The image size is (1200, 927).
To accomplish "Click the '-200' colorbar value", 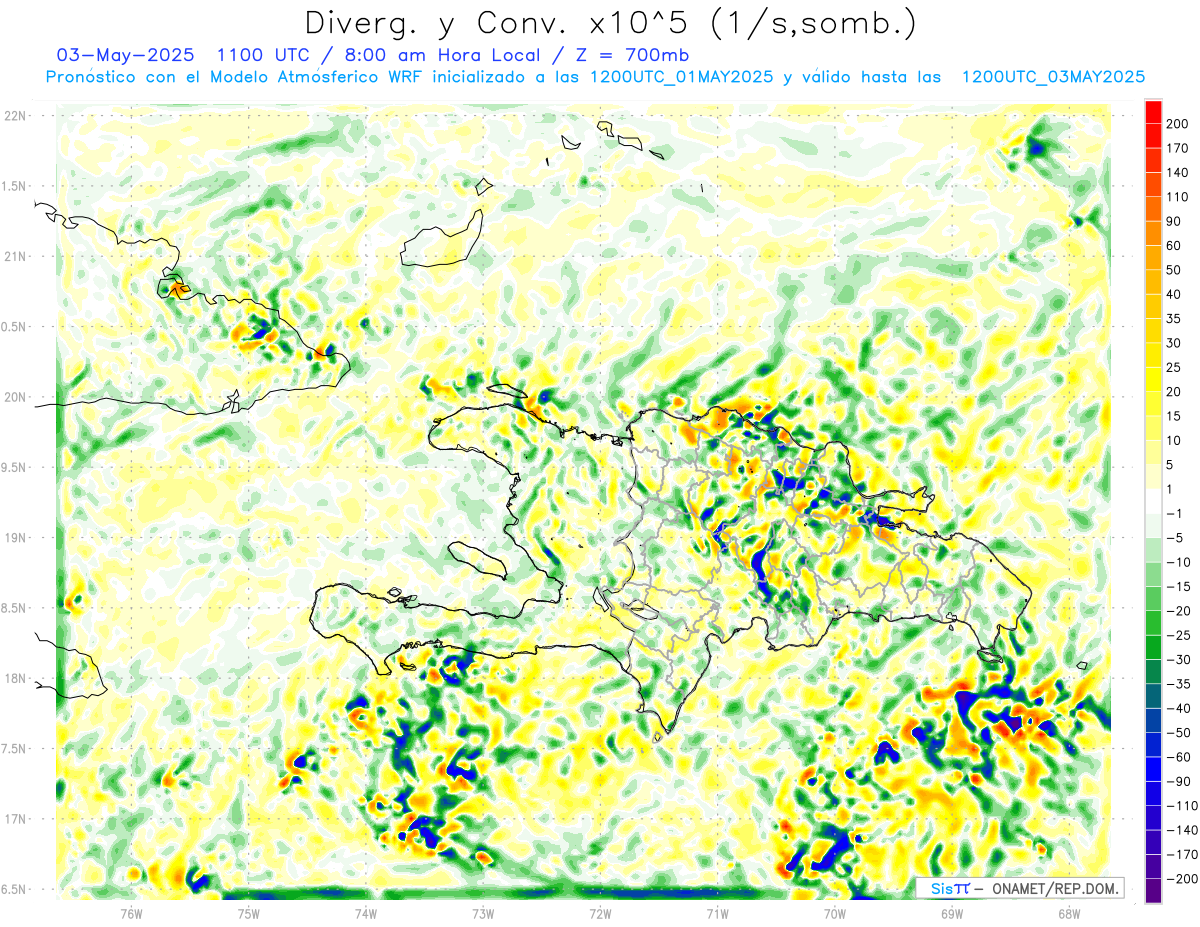I will click(1184, 879).
